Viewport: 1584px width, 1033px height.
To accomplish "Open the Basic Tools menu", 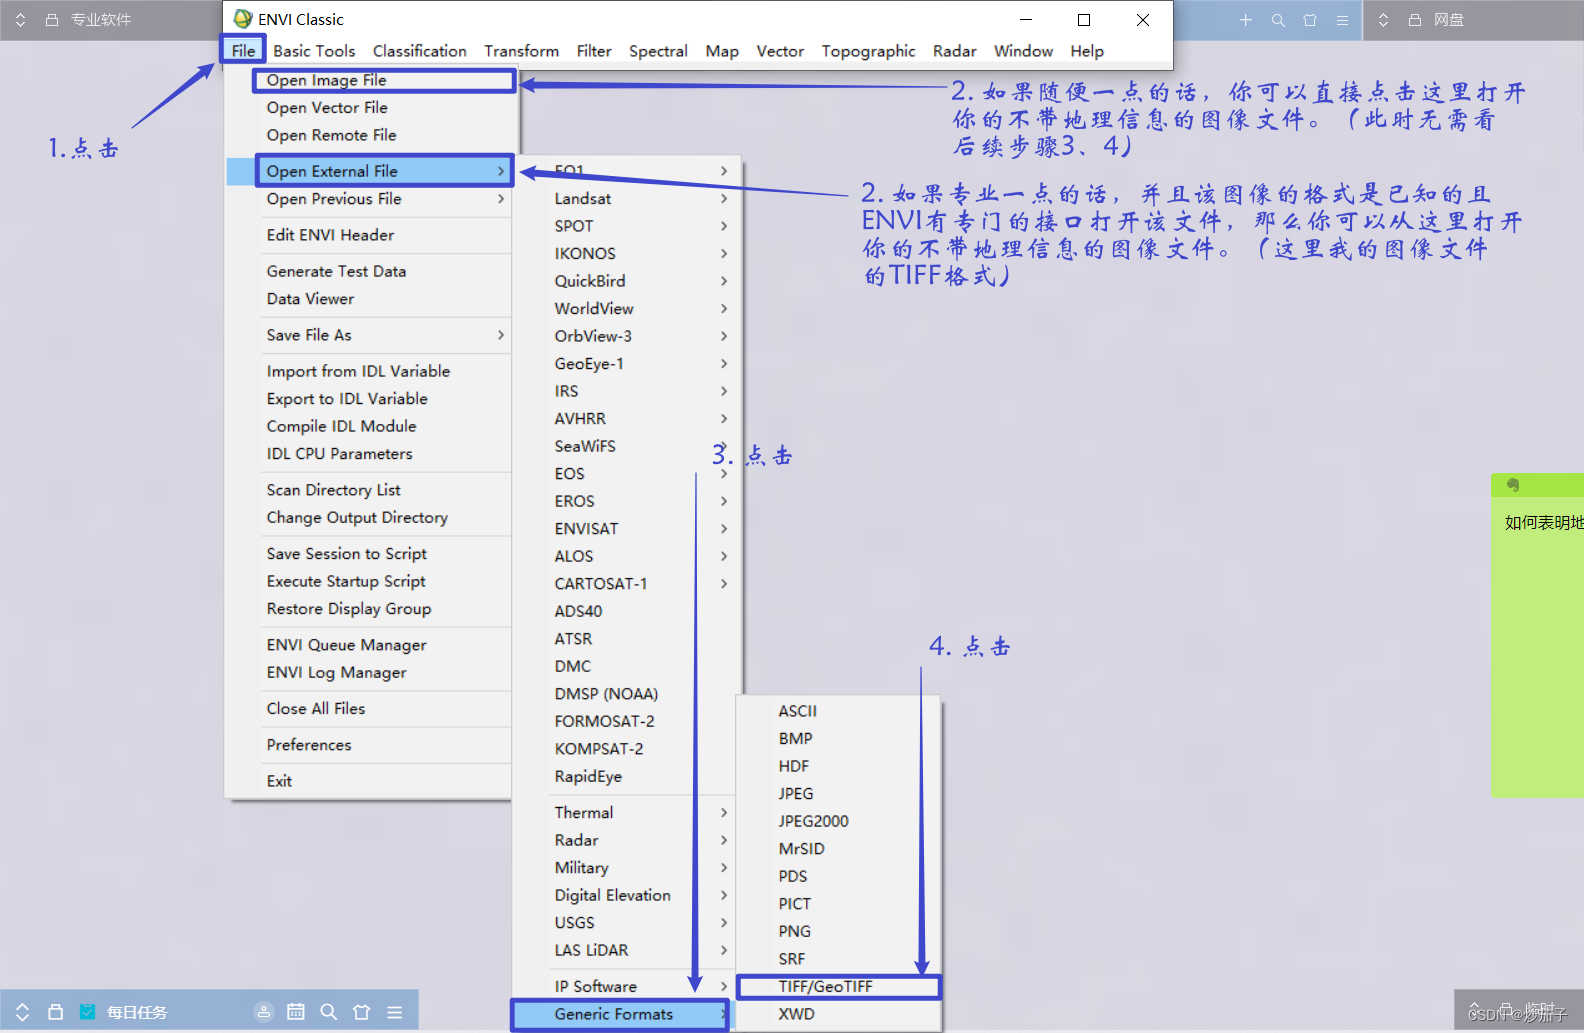I will [x=314, y=51].
